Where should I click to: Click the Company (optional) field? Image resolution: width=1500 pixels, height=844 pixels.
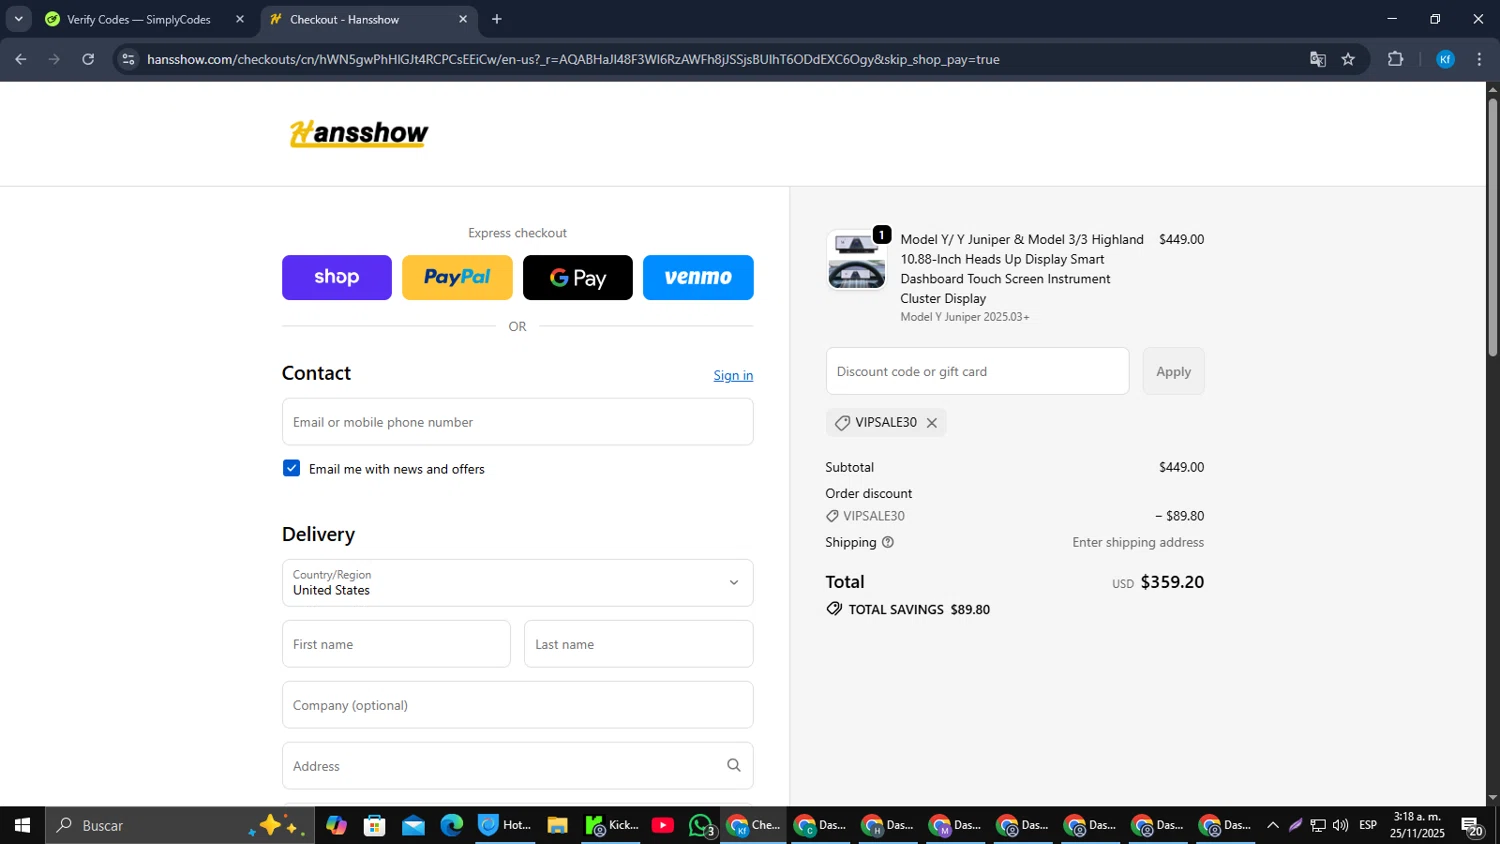tap(517, 705)
